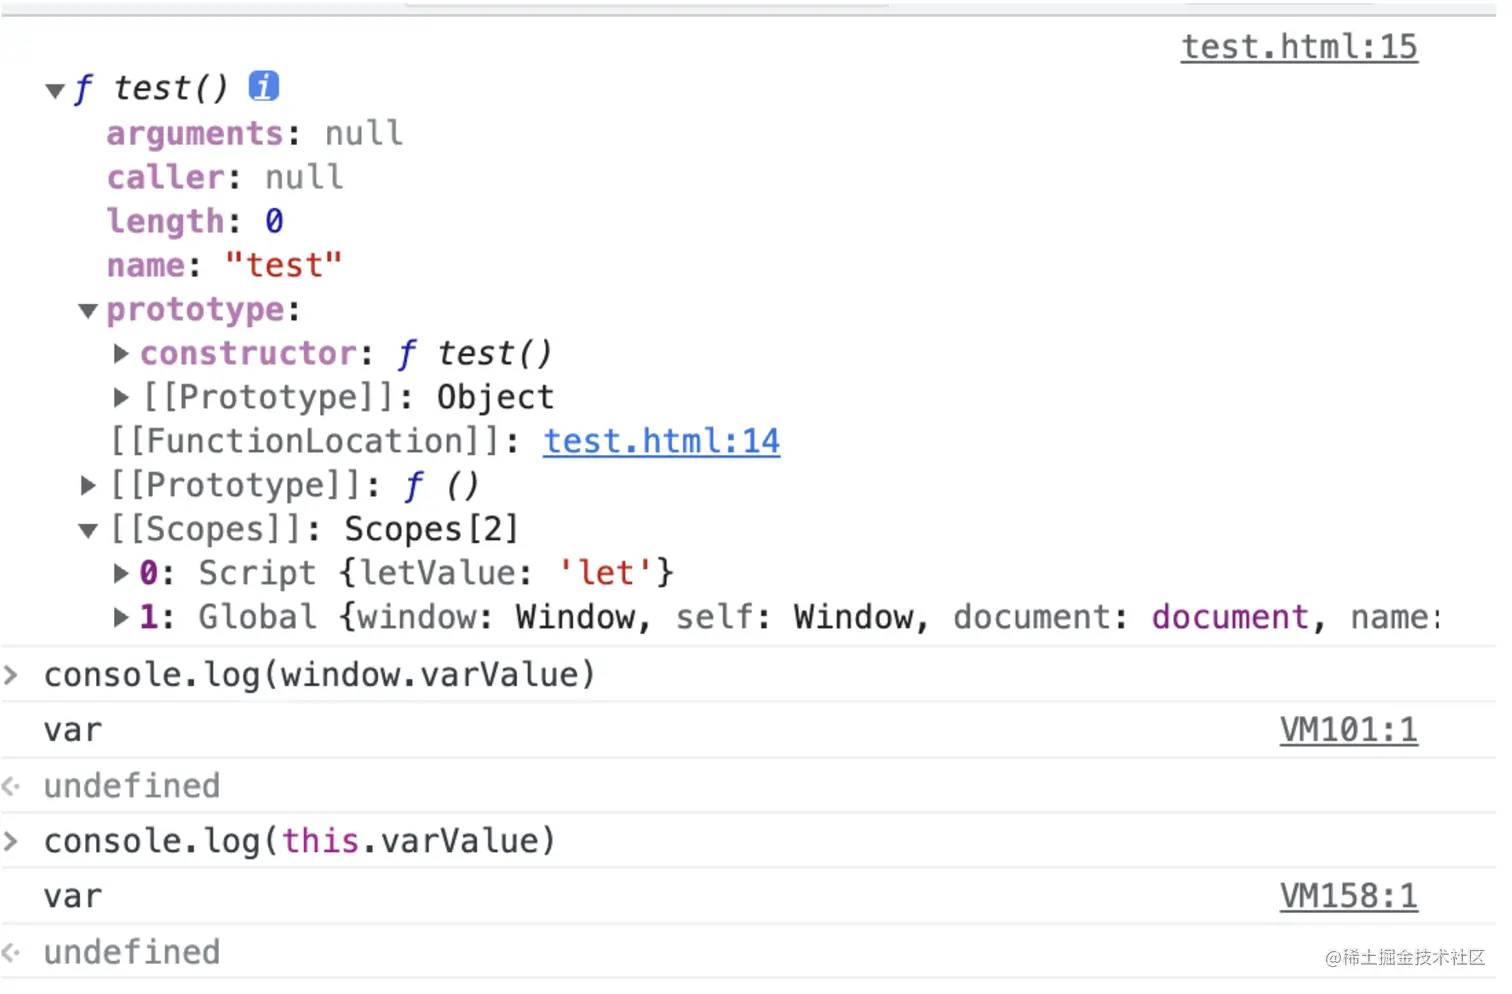
Task: Click the caller: null property
Action: tap(224, 178)
